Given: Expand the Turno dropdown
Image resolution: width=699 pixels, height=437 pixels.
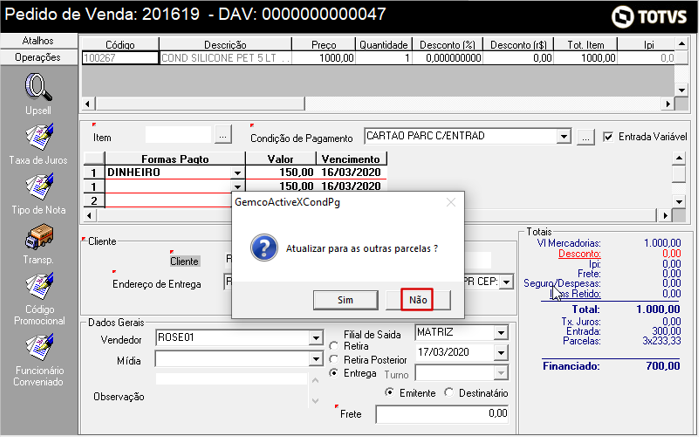Looking at the screenshot, I should 501,373.
